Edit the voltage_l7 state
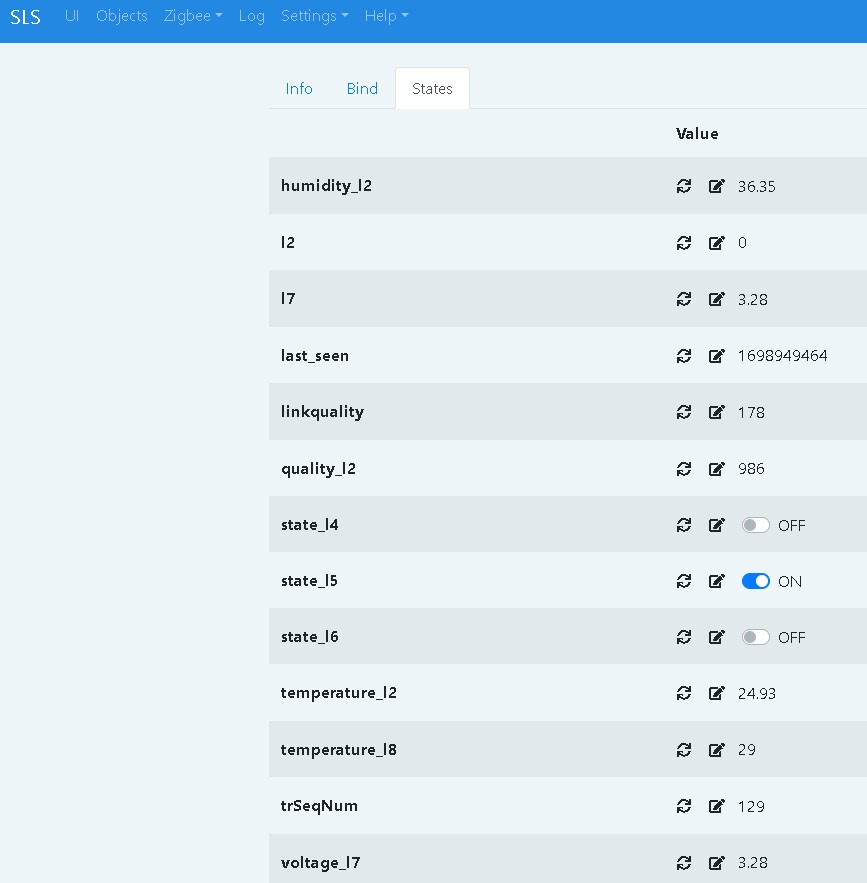This screenshot has height=883, width=867. (x=716, y=863)
